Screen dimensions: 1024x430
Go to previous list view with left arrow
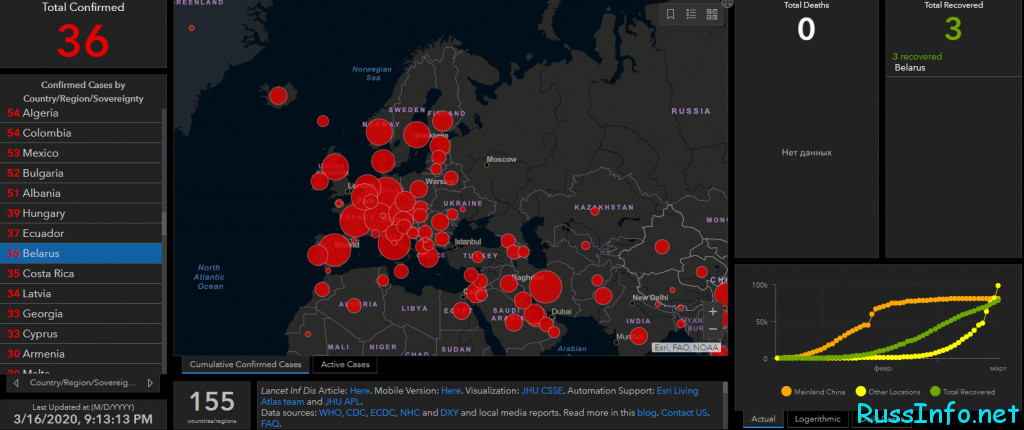point(16,383)
